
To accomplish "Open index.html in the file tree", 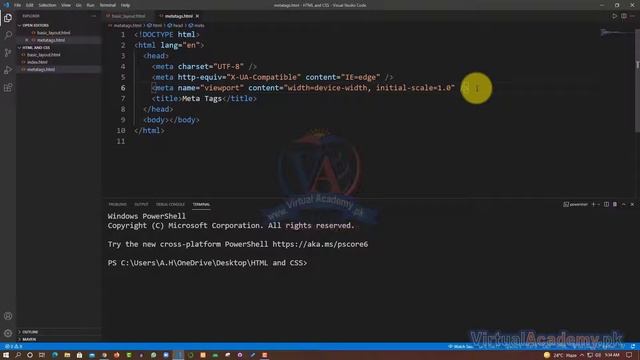I will pos(37,62).
